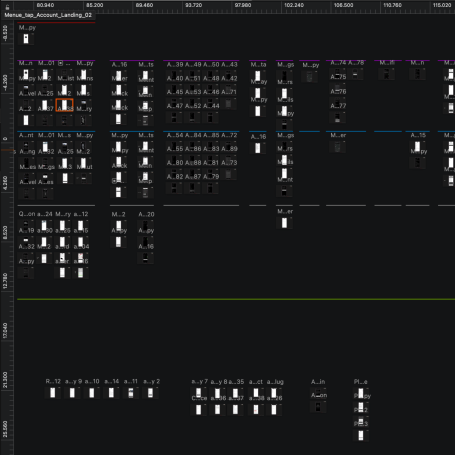
Task: Select artboard thumbnail labeled A...78
Action: (355, 73)
